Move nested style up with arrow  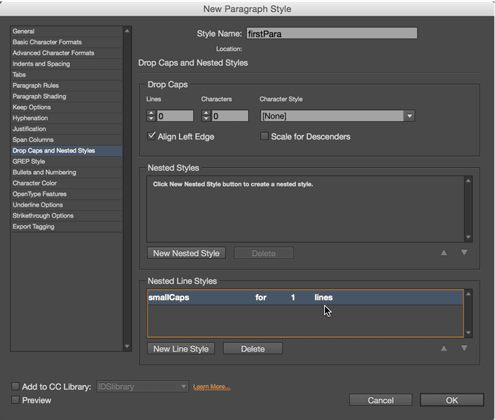point(444,253)
